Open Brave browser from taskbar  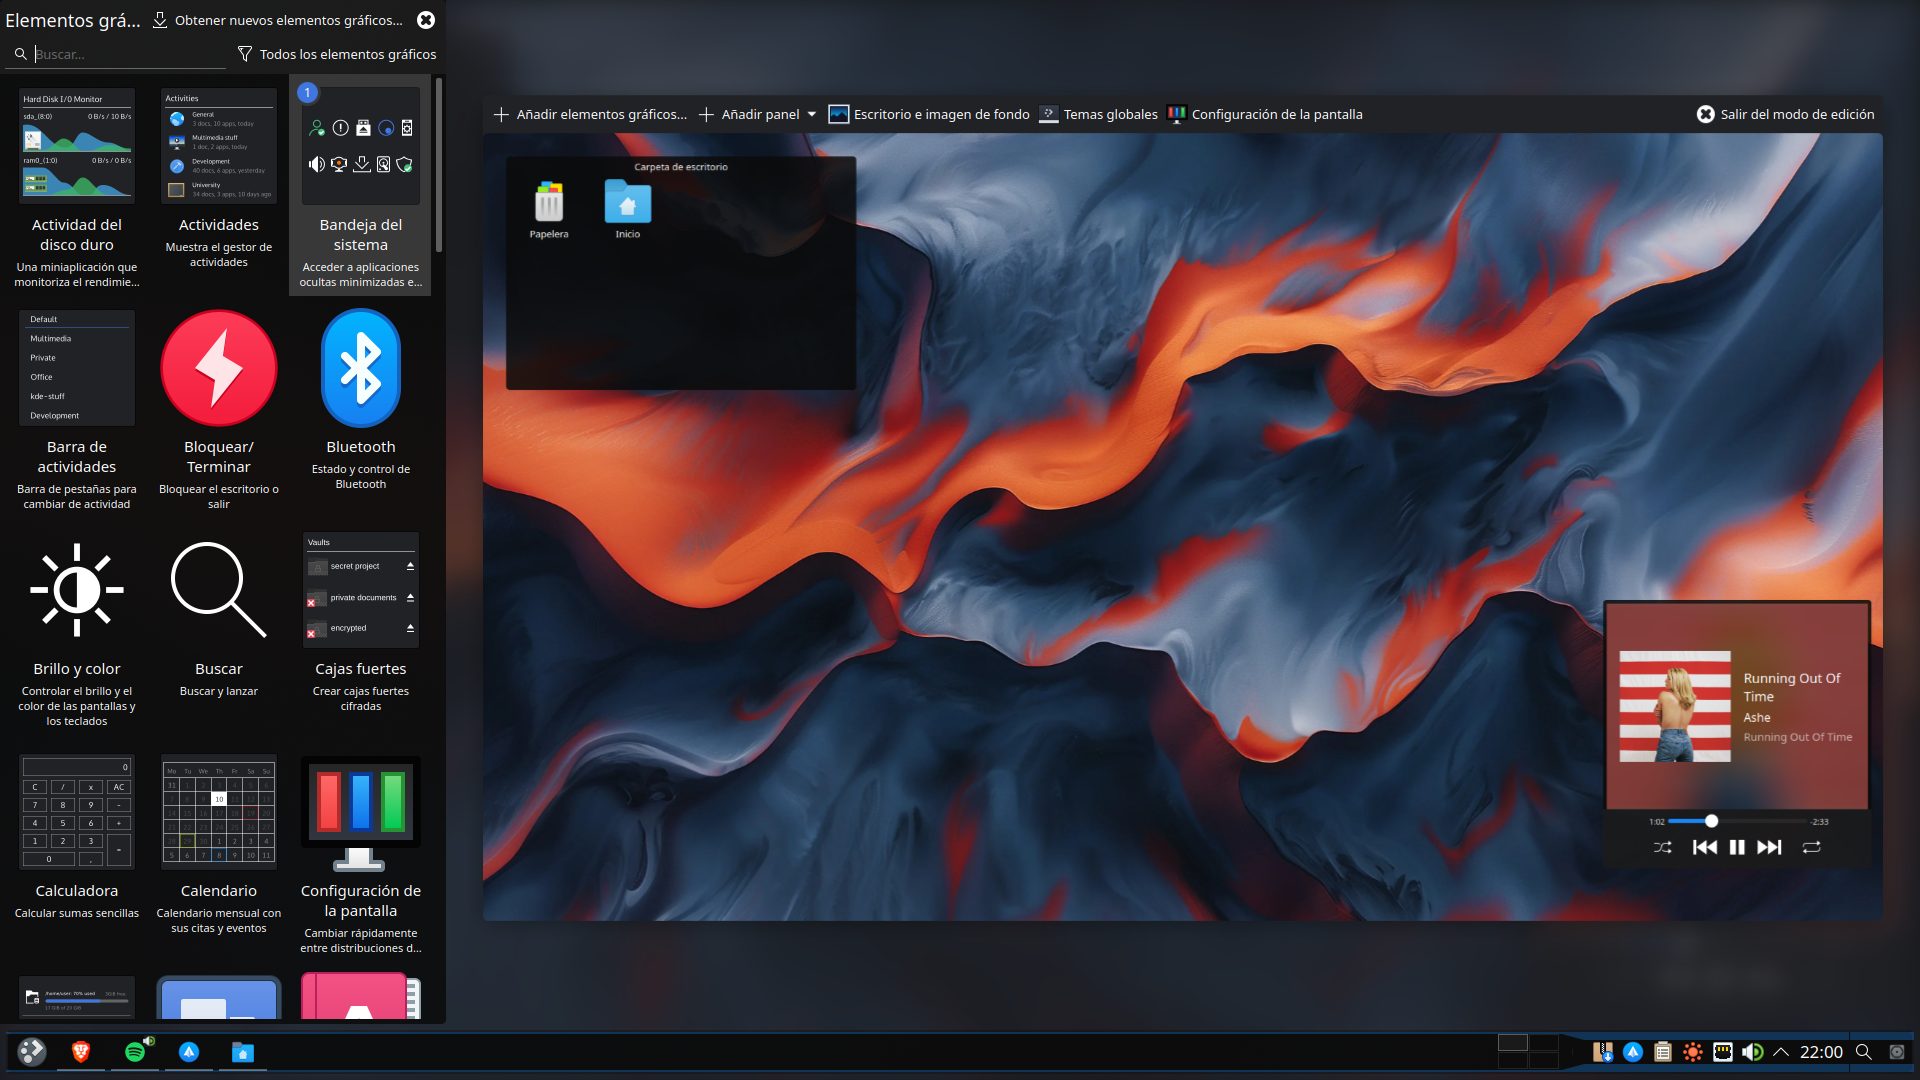81,1052
